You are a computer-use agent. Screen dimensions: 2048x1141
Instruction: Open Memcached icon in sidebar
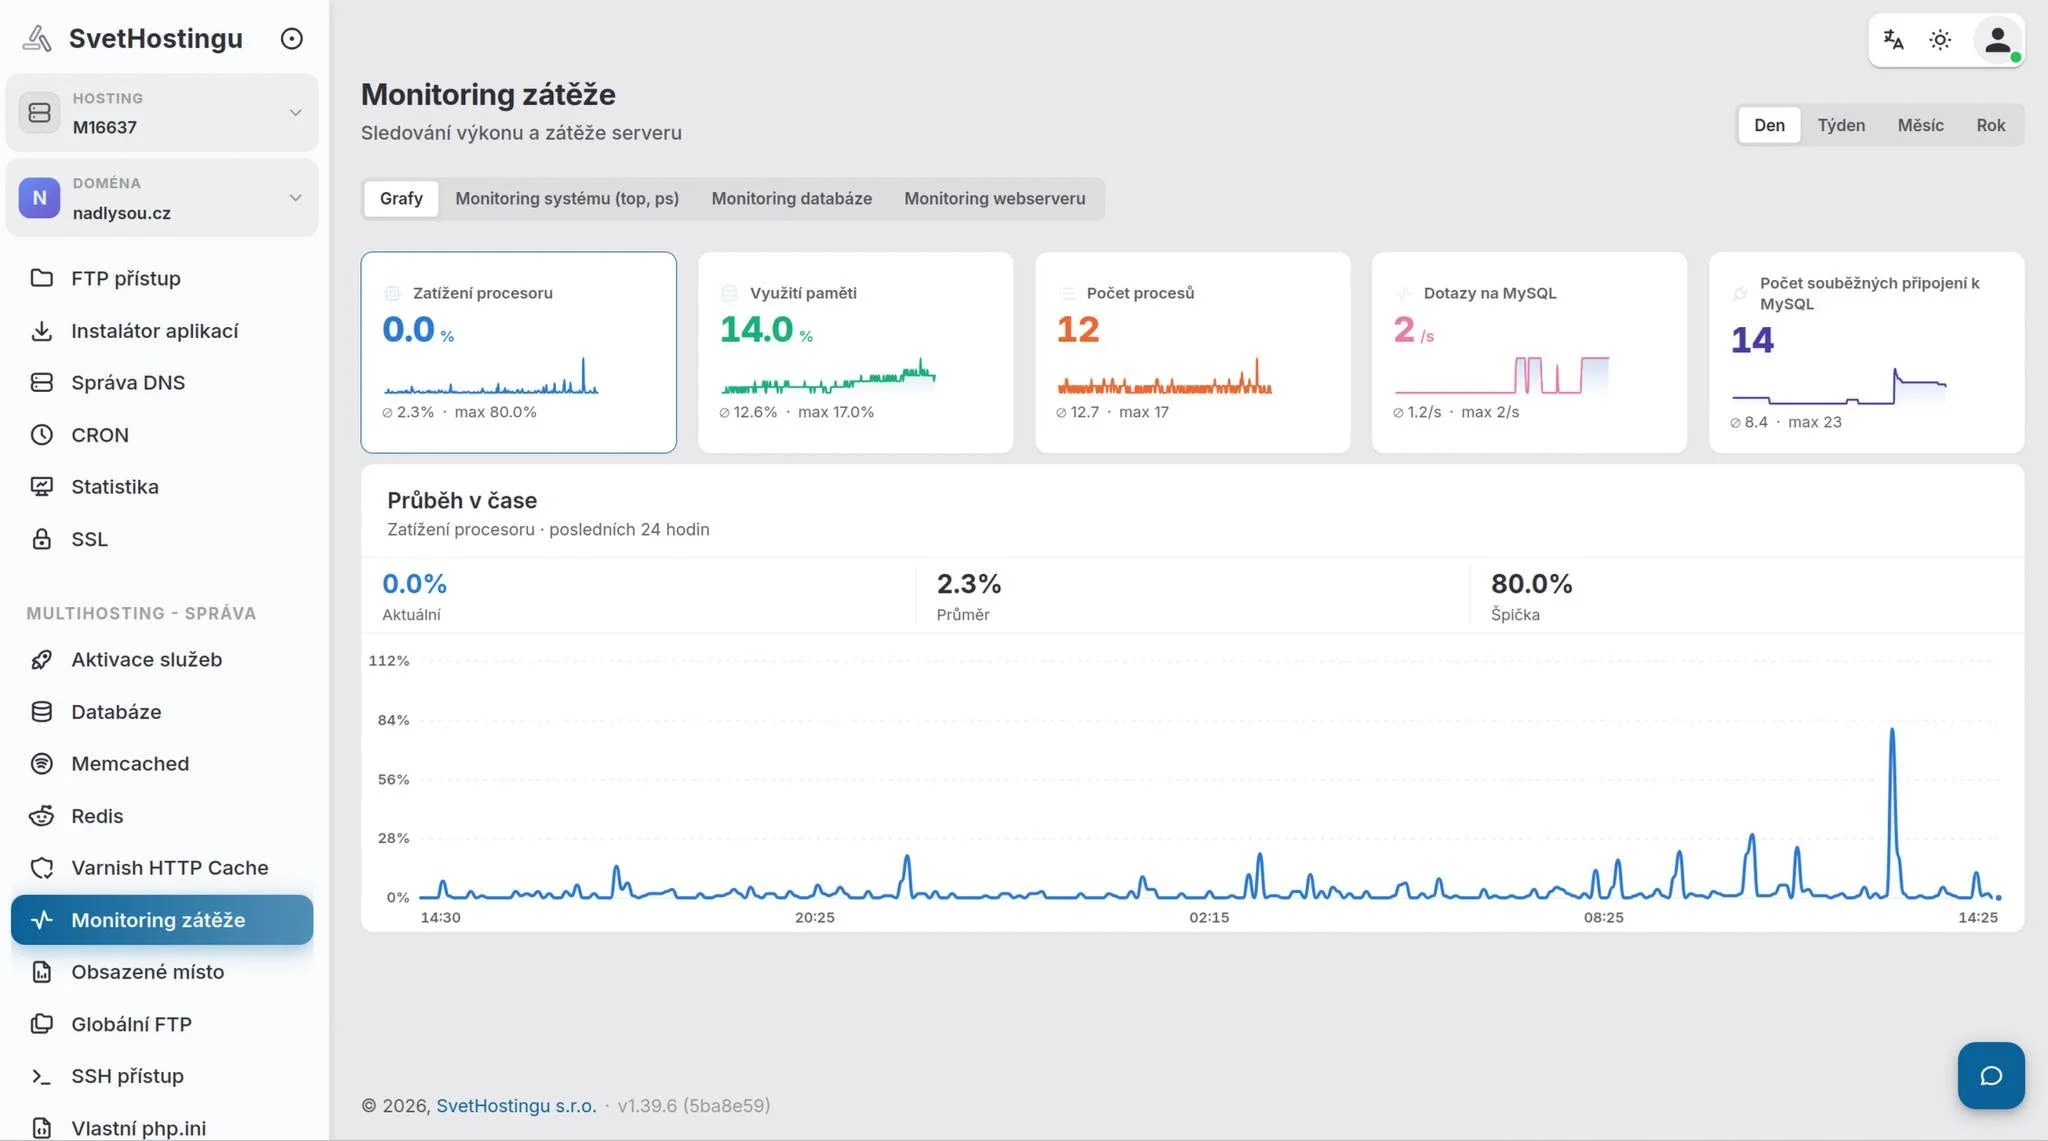click(41, 764)
